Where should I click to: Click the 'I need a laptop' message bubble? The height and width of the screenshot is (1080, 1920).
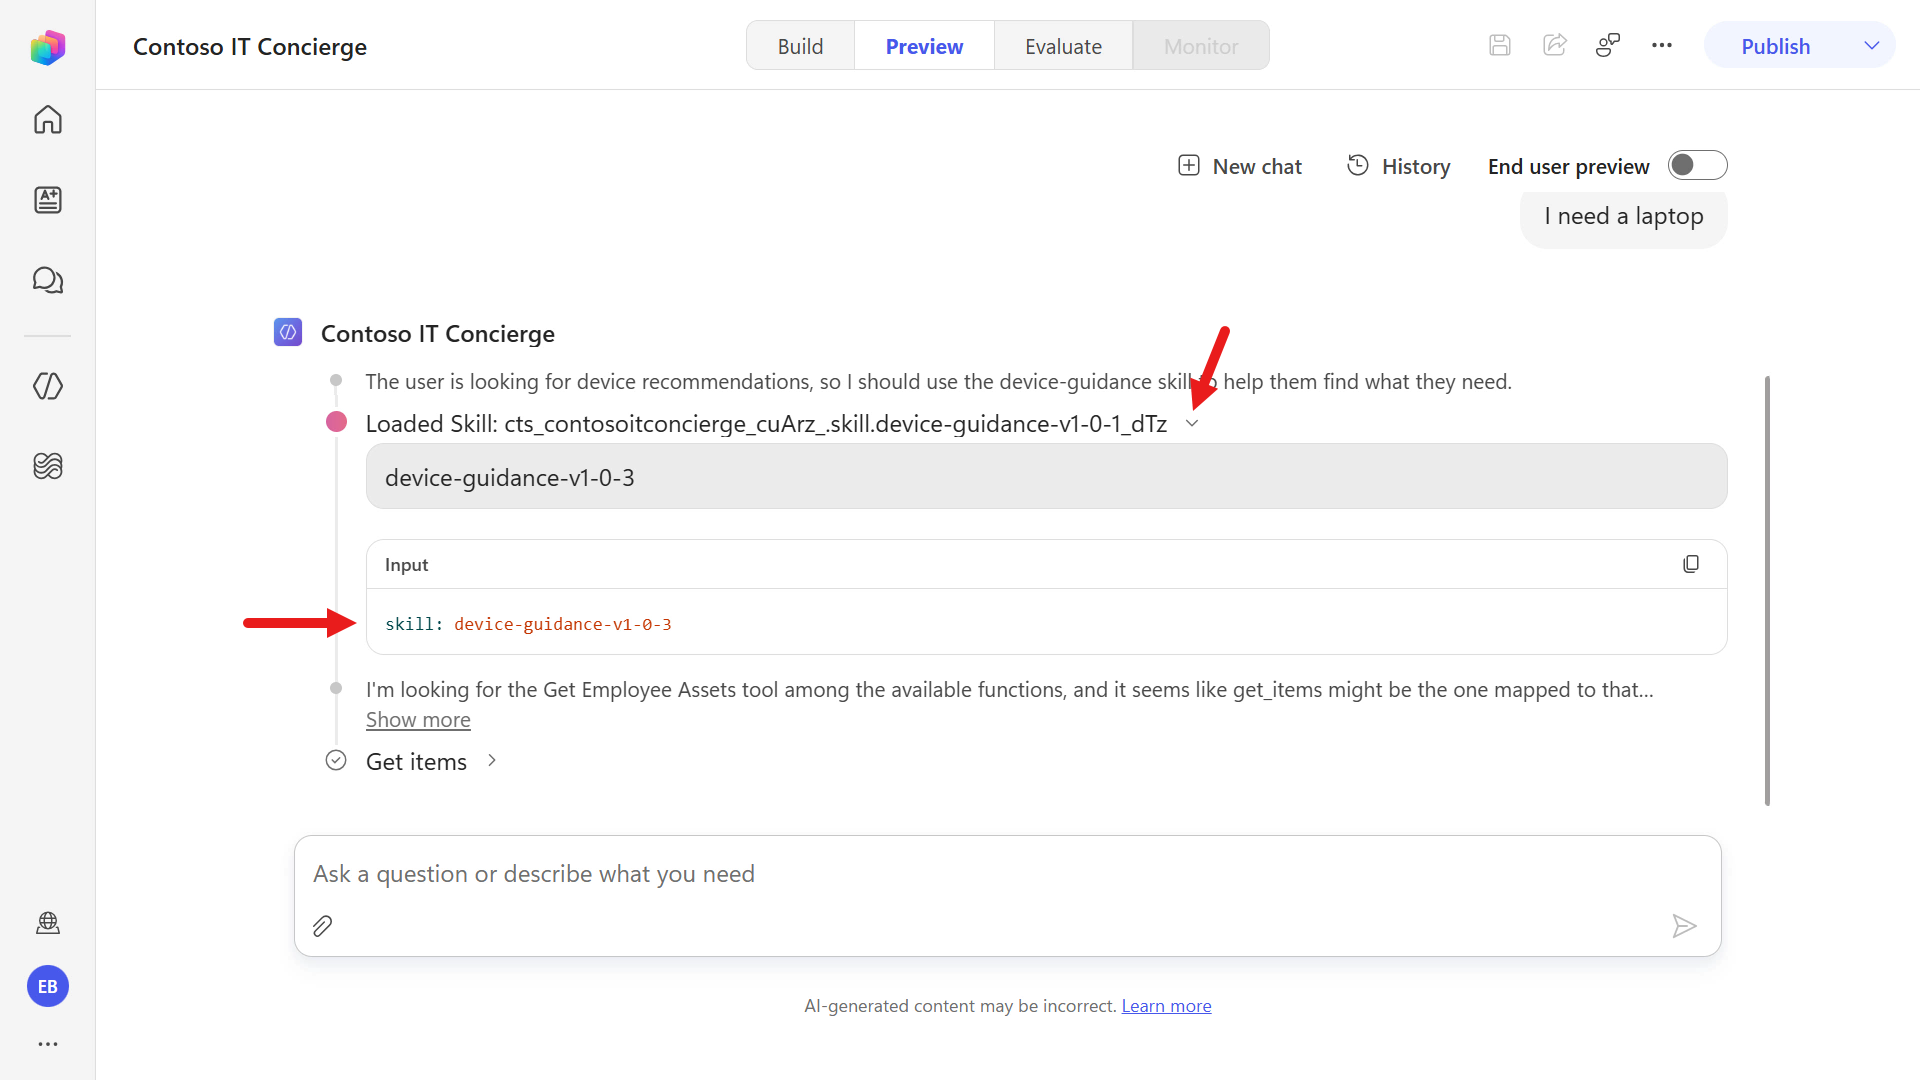(1623, 216)
